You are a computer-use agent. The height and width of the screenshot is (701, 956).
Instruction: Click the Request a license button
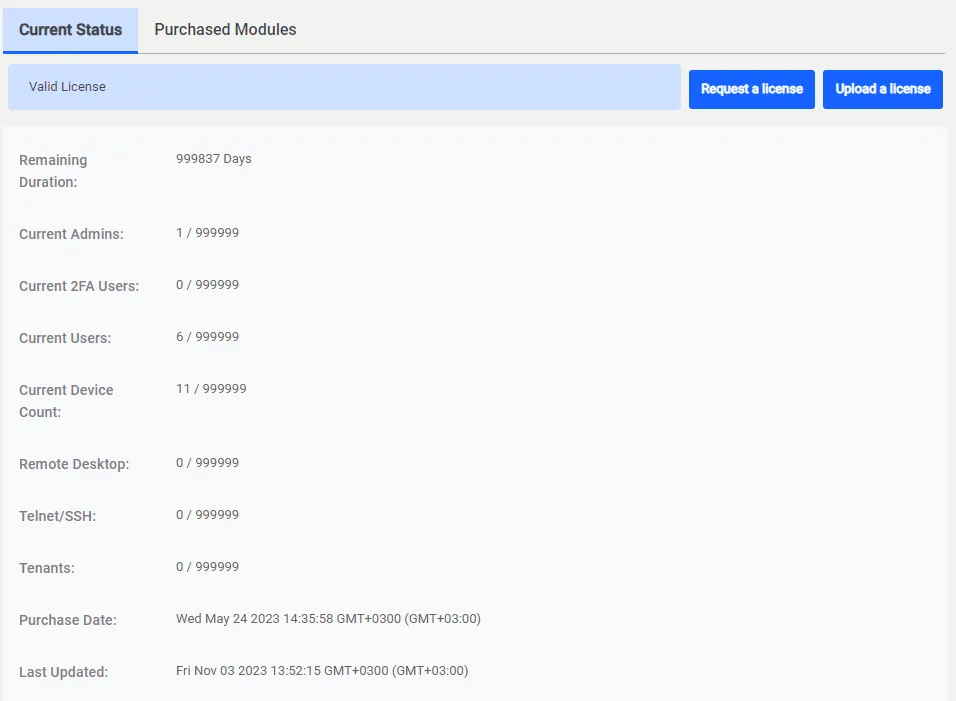[752, 89]
